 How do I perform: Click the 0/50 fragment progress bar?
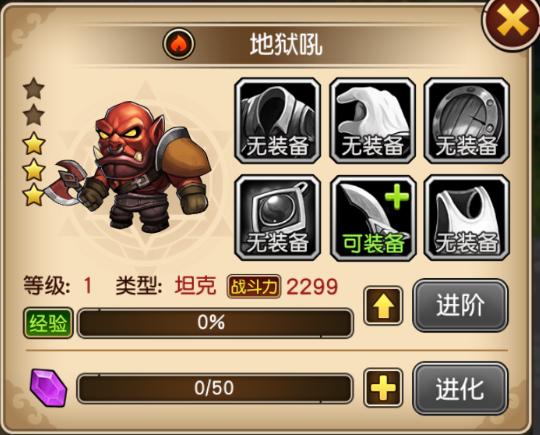(215, 388)
